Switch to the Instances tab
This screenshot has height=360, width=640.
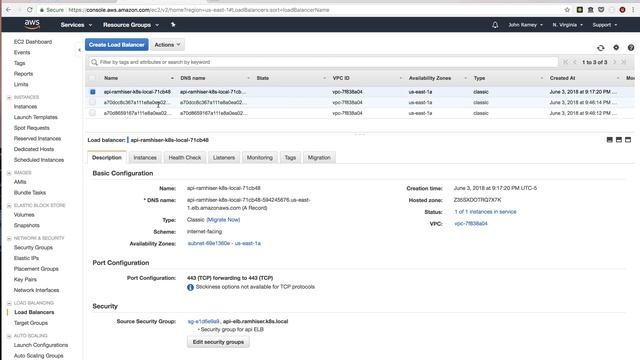[x=145, y=158]
